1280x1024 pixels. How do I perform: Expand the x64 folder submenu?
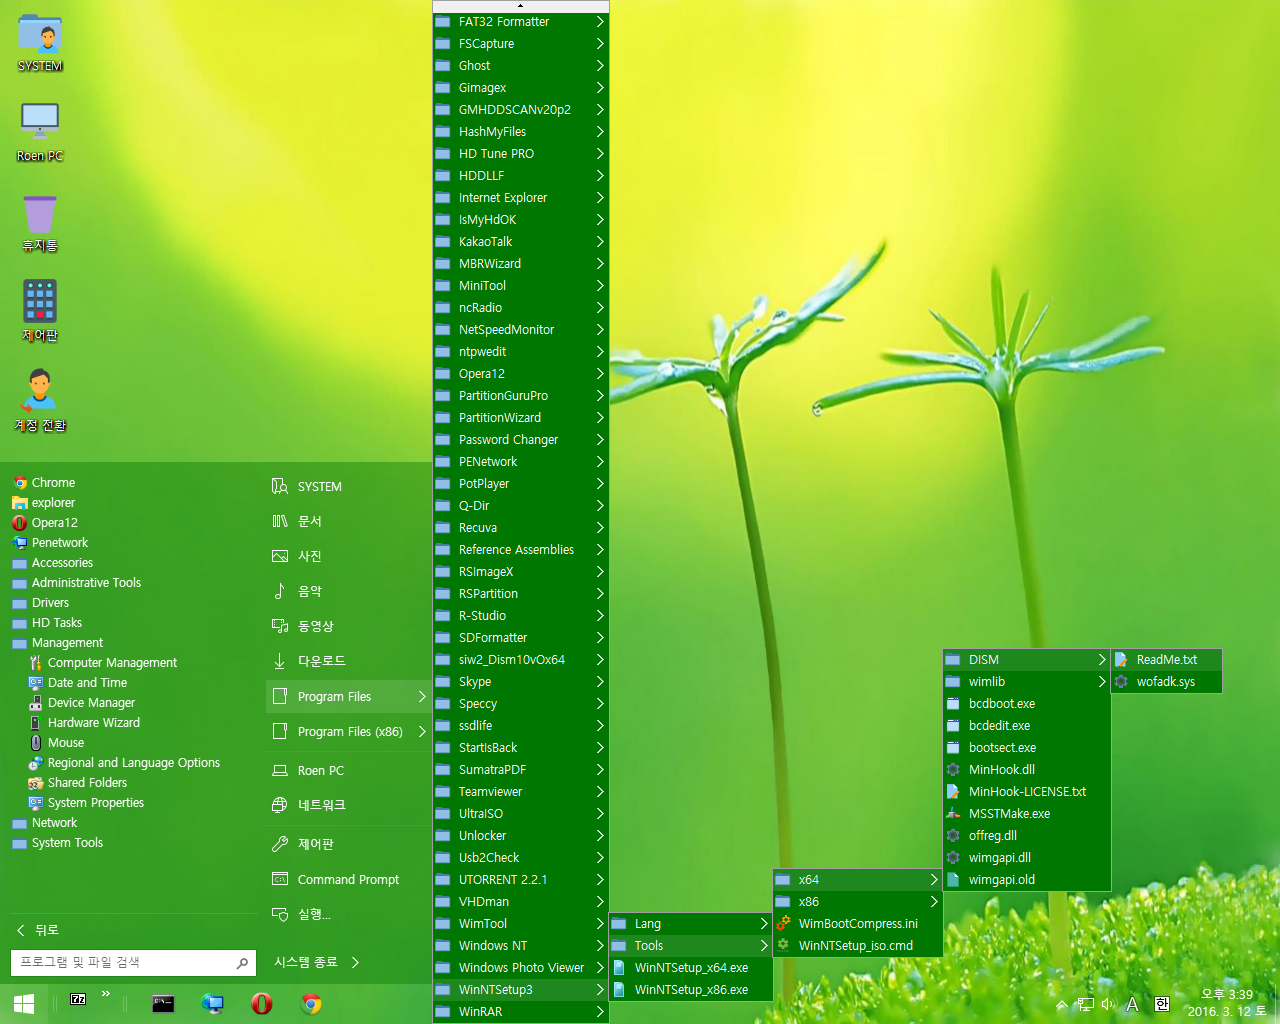(x=934, y=880)
